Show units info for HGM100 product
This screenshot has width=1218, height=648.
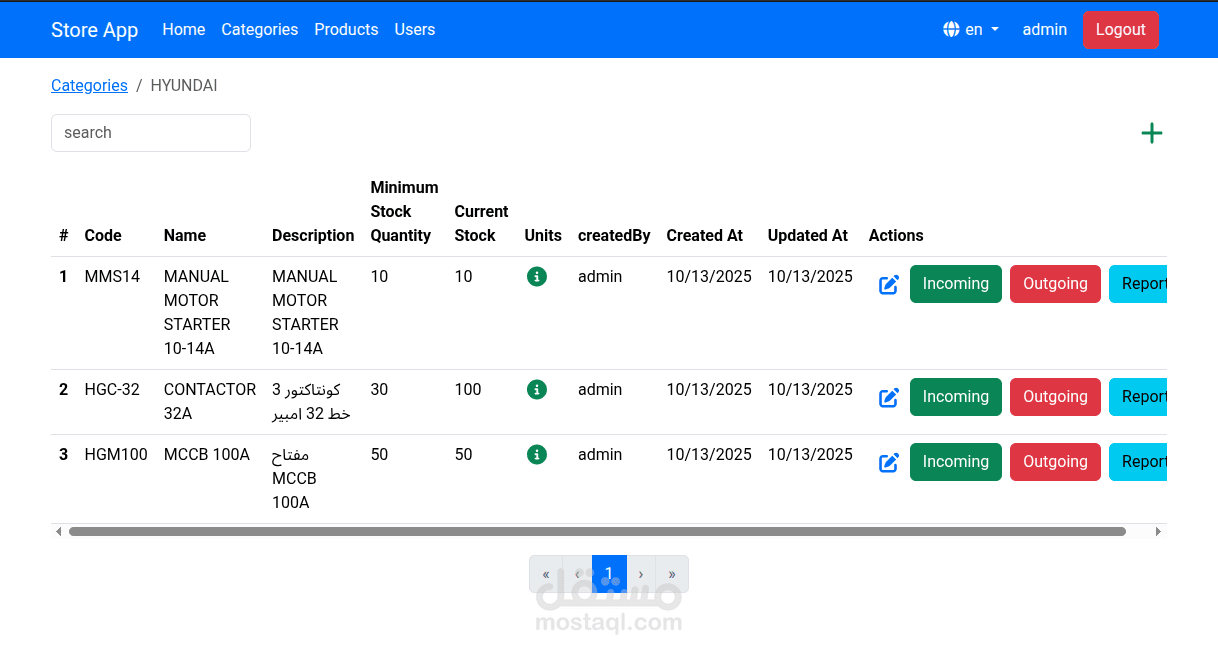tap(537, 455)
